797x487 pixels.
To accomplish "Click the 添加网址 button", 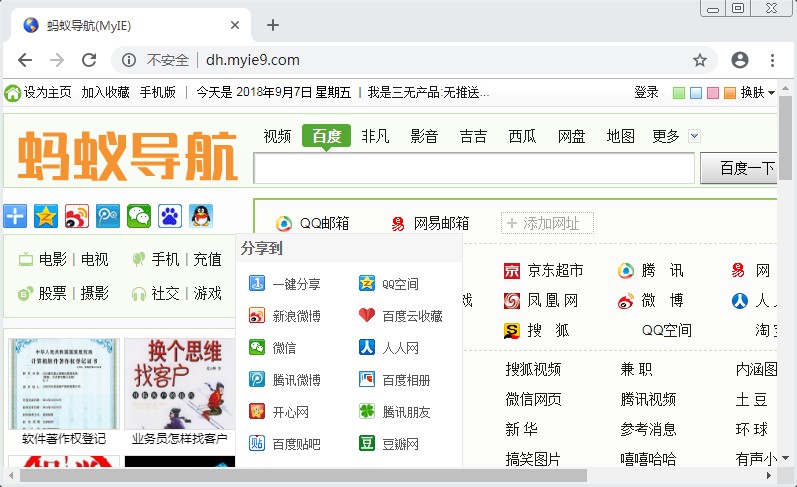I will [547, 223].
